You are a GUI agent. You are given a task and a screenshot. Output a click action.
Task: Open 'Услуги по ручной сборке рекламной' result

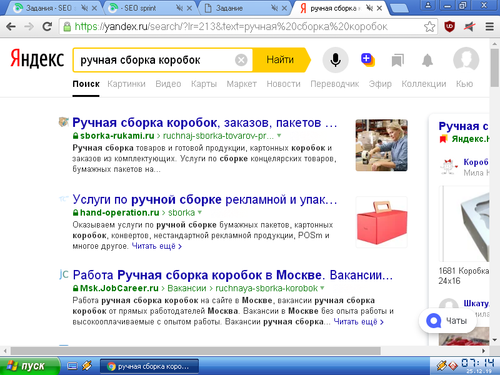(205, 199)
